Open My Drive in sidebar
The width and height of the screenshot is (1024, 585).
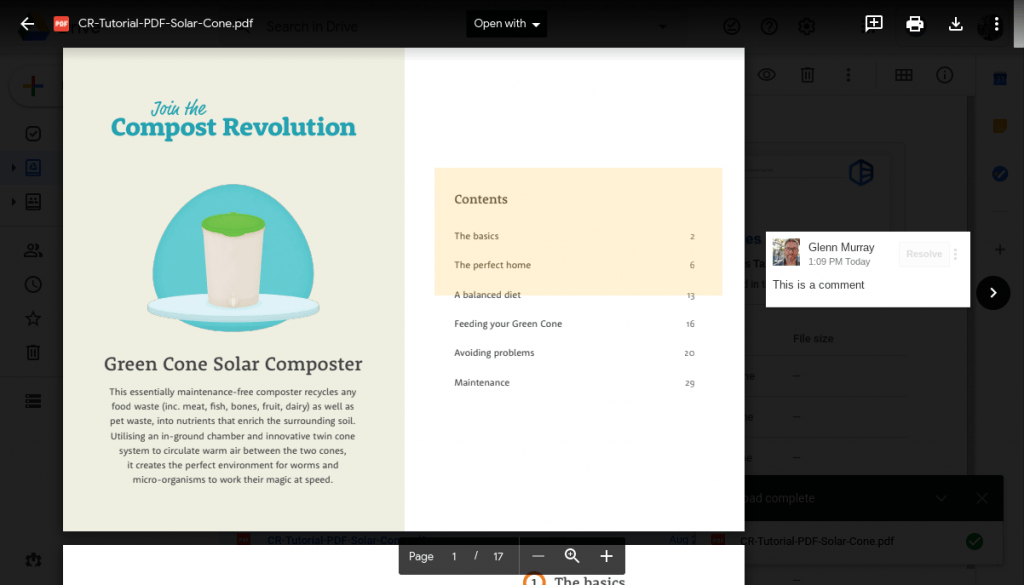[33, 167]
